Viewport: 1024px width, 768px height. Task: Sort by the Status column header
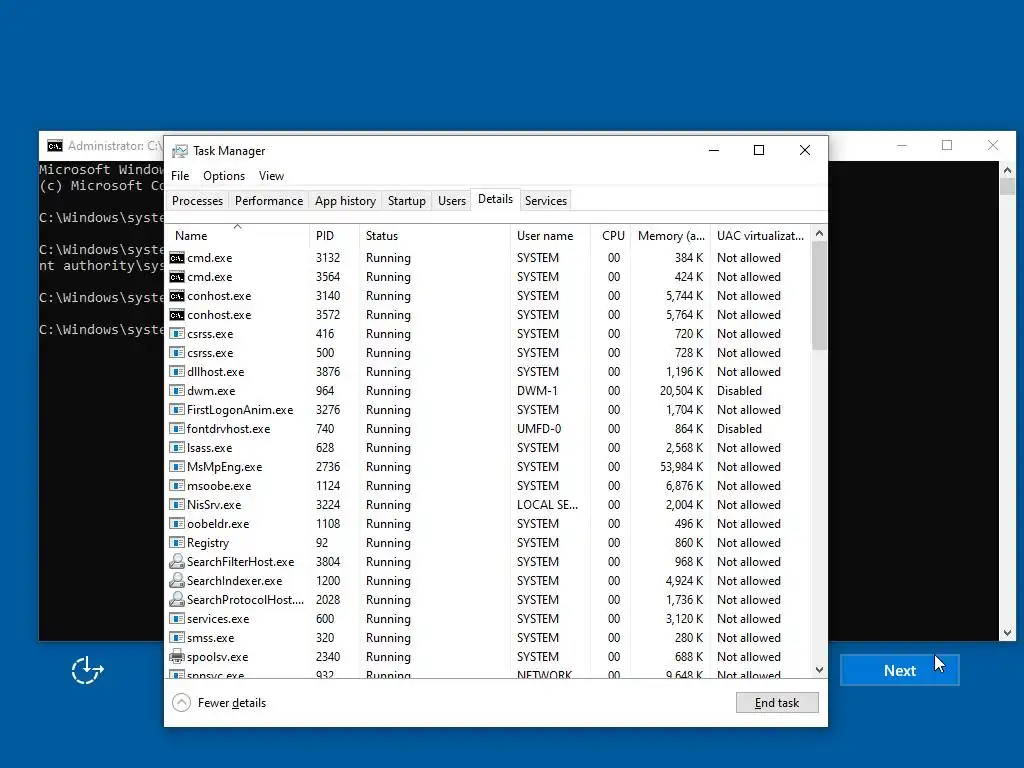tap(435, 236)
